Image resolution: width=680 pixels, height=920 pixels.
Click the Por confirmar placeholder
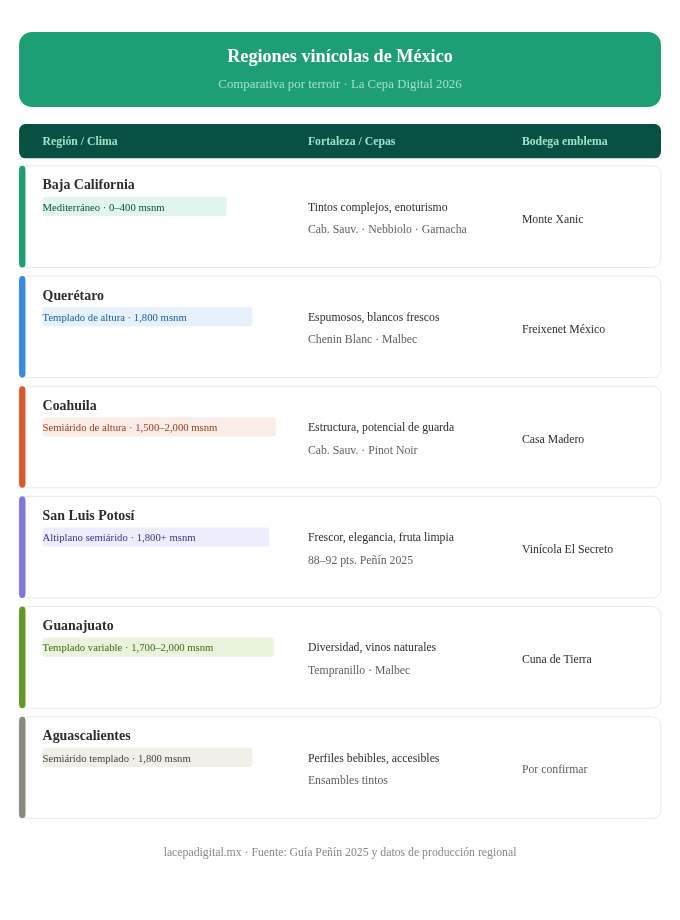[554, 769]
